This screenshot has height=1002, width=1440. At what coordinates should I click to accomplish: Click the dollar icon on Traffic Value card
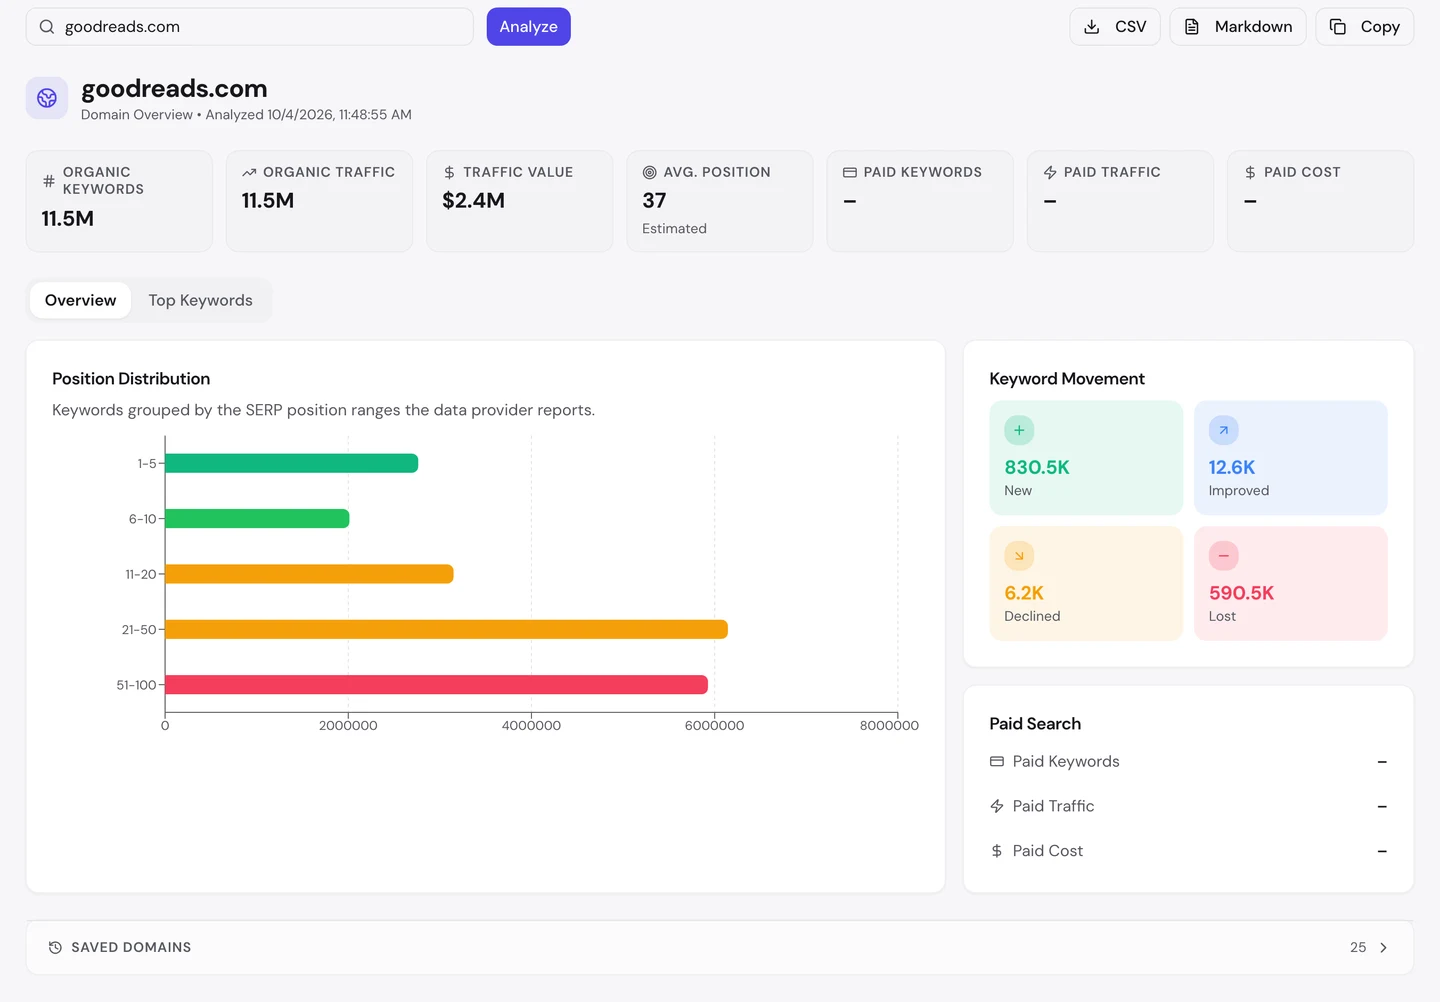449,173
